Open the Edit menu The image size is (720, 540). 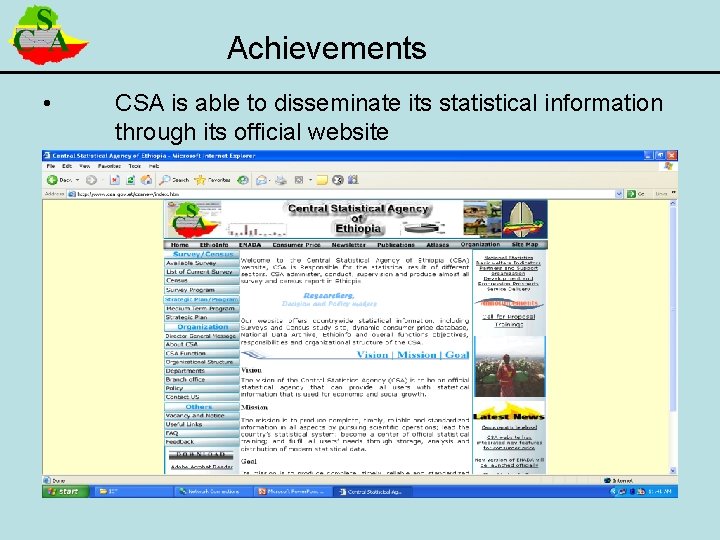click(x=67, y=166)
